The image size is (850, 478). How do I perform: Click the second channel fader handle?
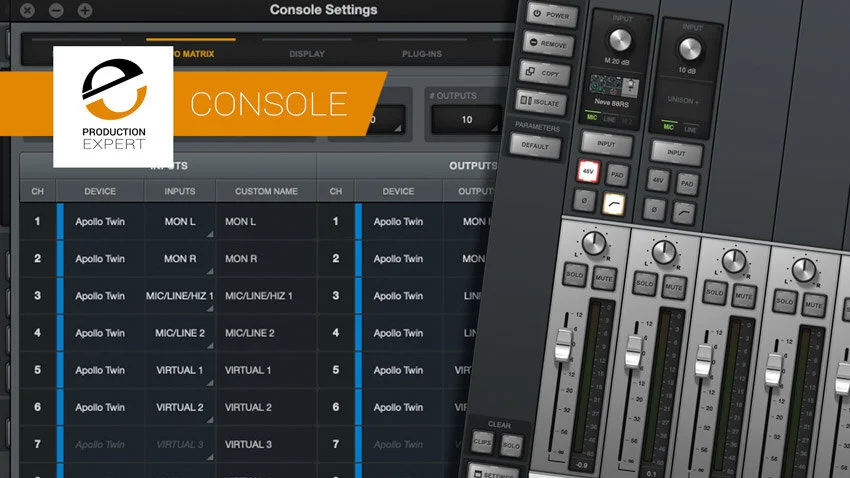pyautogui.click(x=634, y=352)
